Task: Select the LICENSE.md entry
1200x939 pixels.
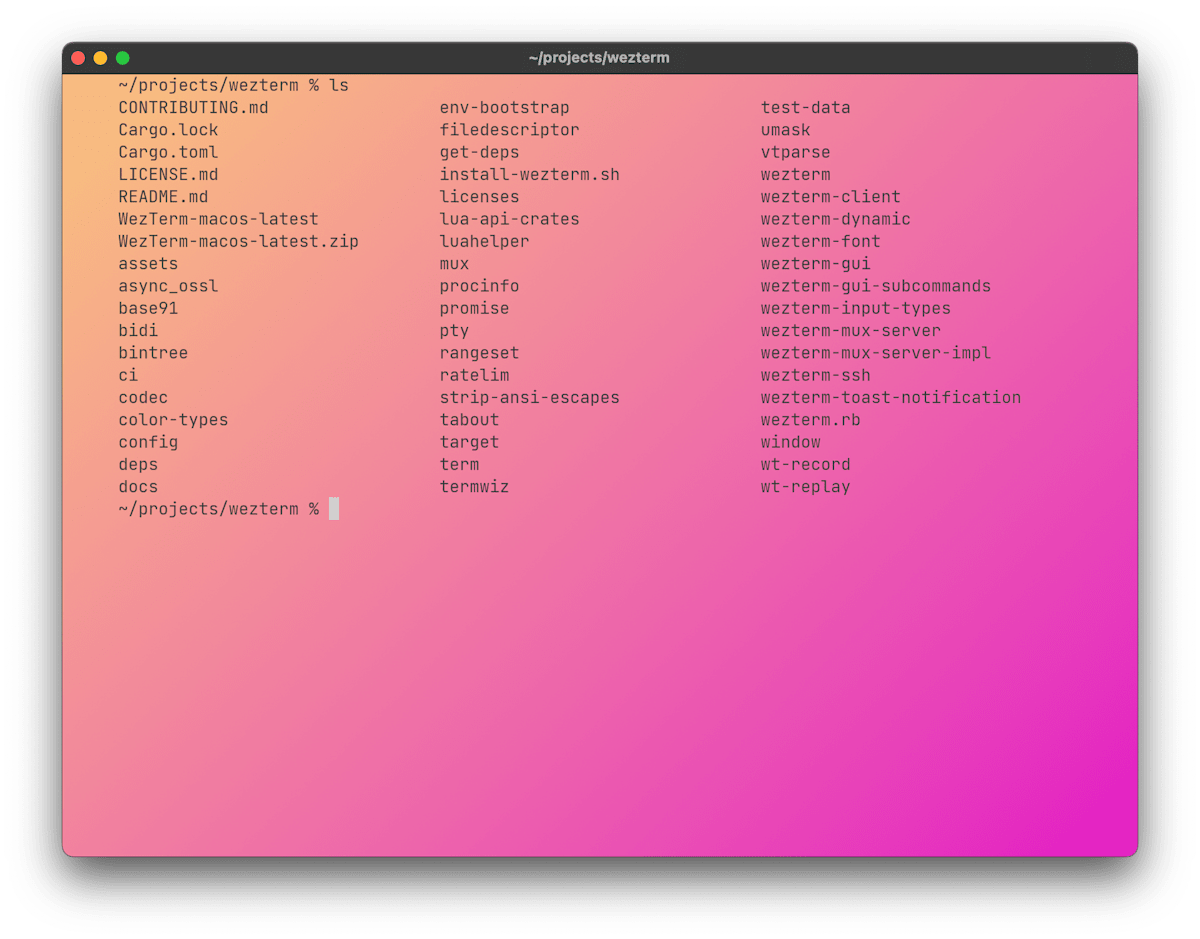Action: (x=168, y=175)
